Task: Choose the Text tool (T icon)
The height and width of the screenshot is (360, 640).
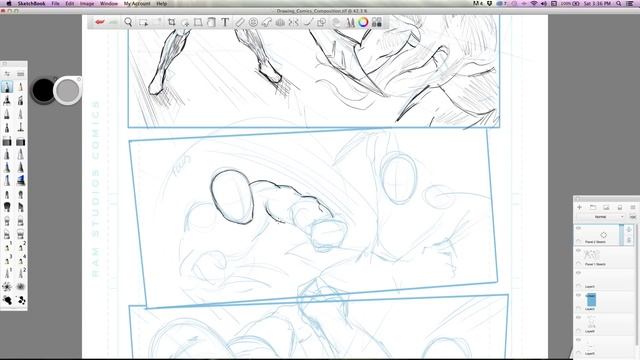Action: click(225, 22)
